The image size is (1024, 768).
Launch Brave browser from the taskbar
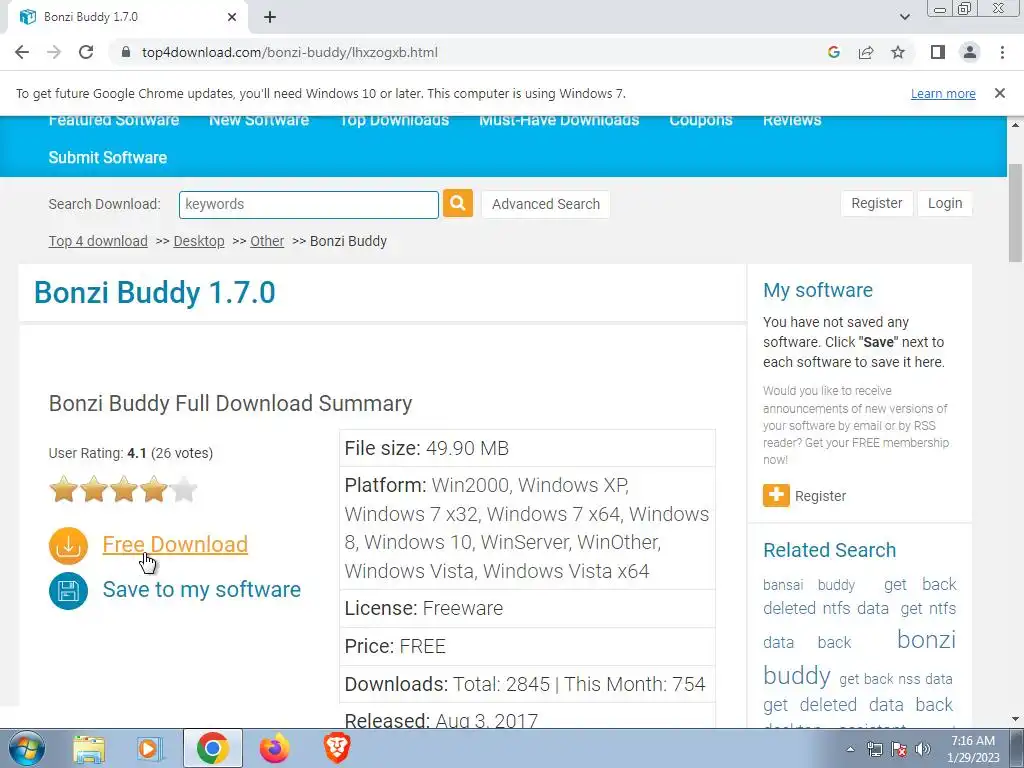pos(336,748)
